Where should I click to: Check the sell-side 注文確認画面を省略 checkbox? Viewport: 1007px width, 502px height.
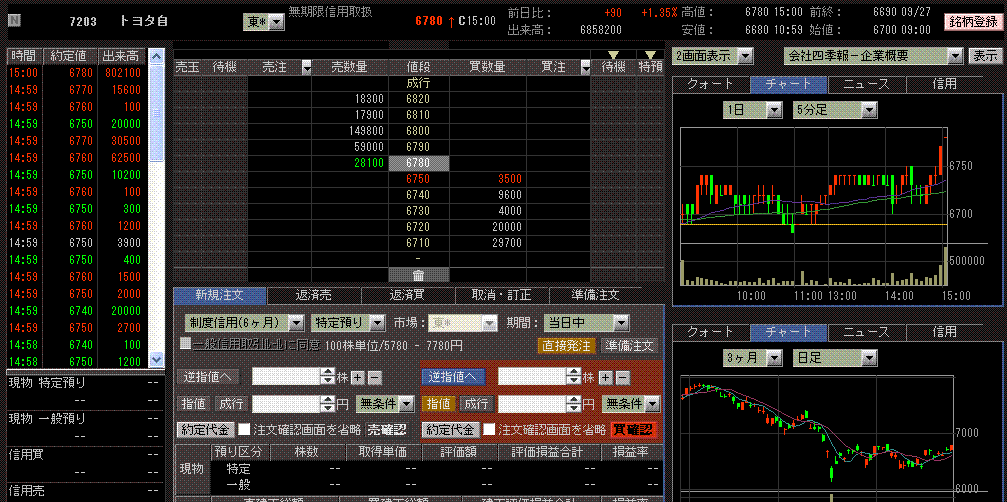click(244, 429)
